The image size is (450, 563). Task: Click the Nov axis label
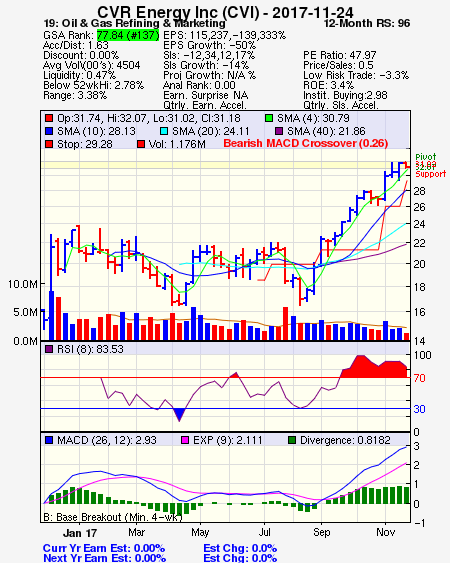point(385,532)
